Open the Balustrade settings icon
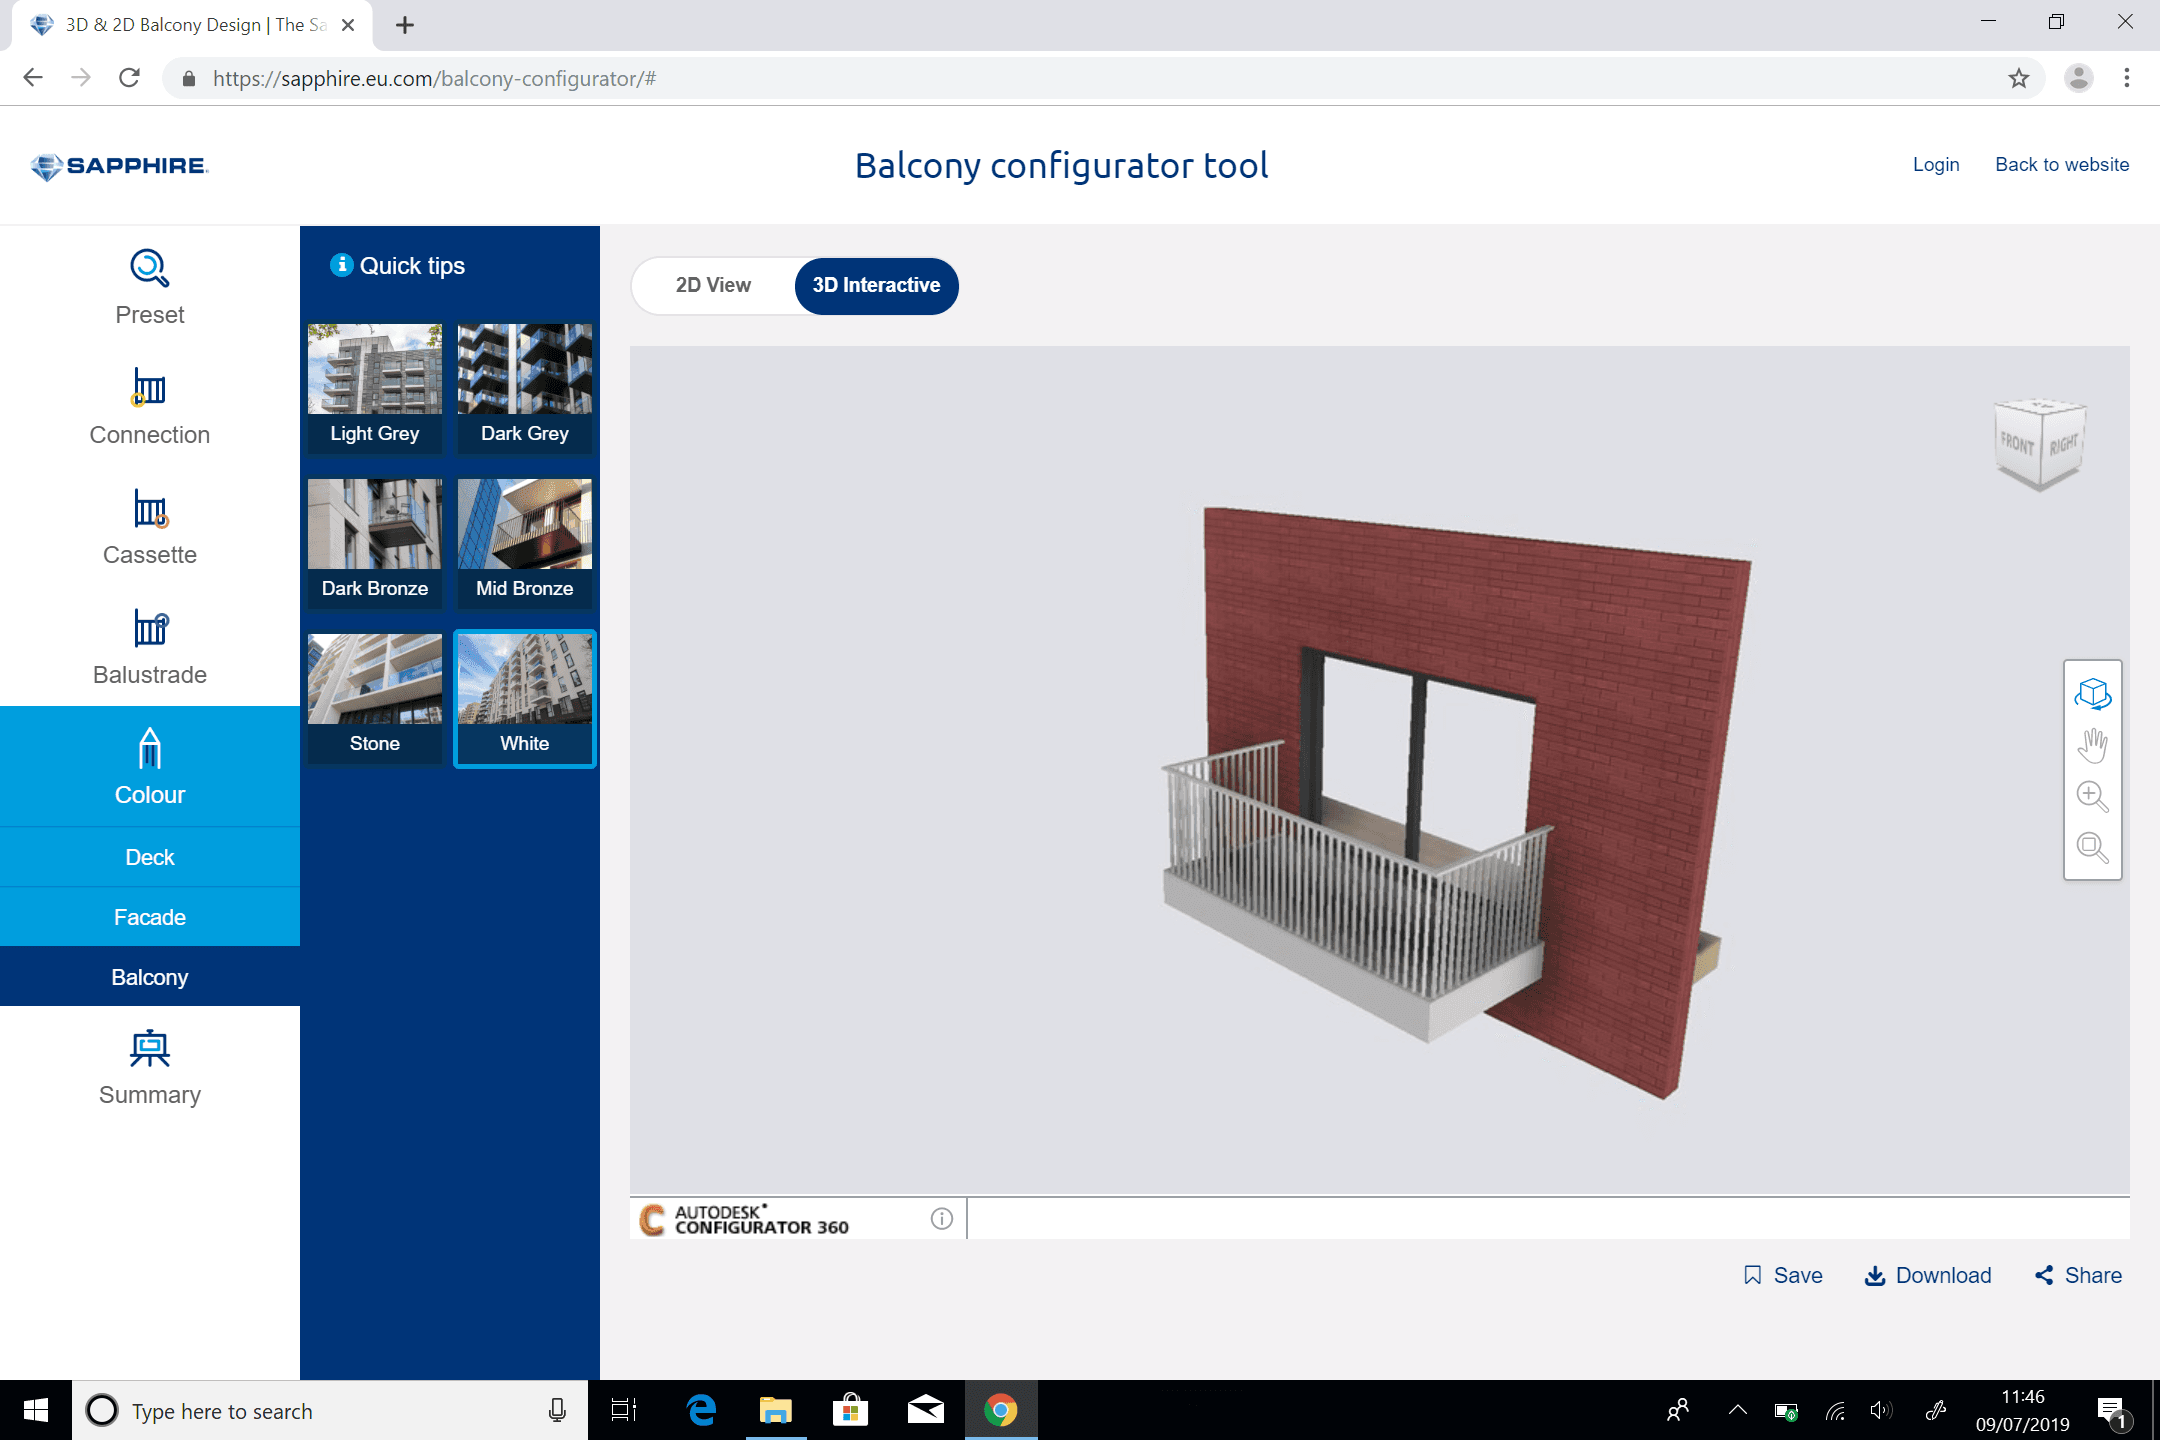Screen dimensions: 2160x1440 [149, 628]
